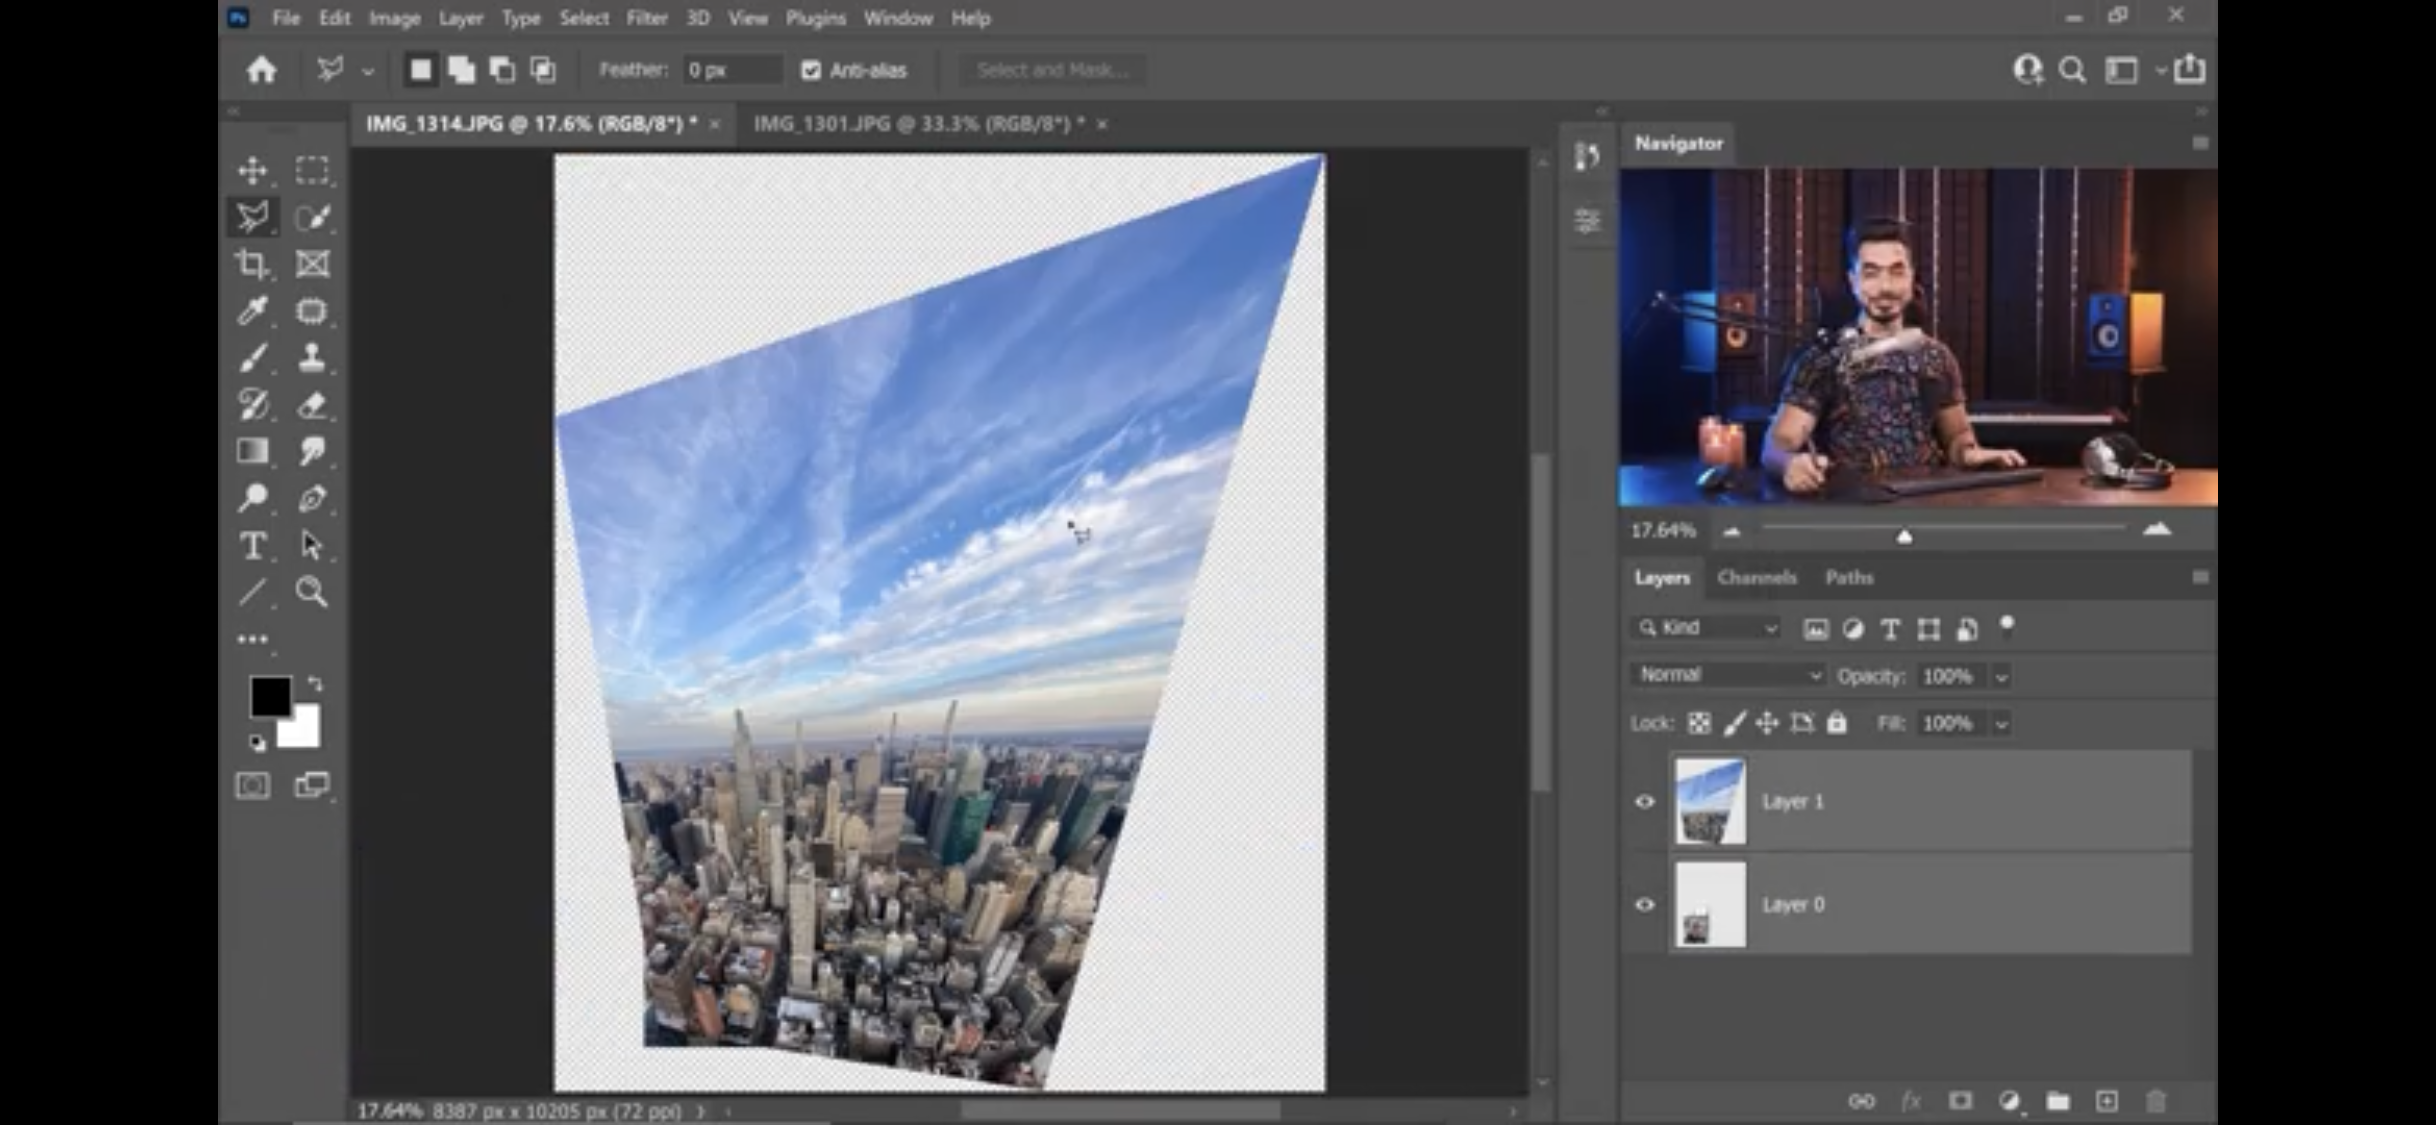Open the Normal blend mode dropdown
The width and height of the screenshot is (2436, 1125).
pyautogui.click(x=1729, y=675)
